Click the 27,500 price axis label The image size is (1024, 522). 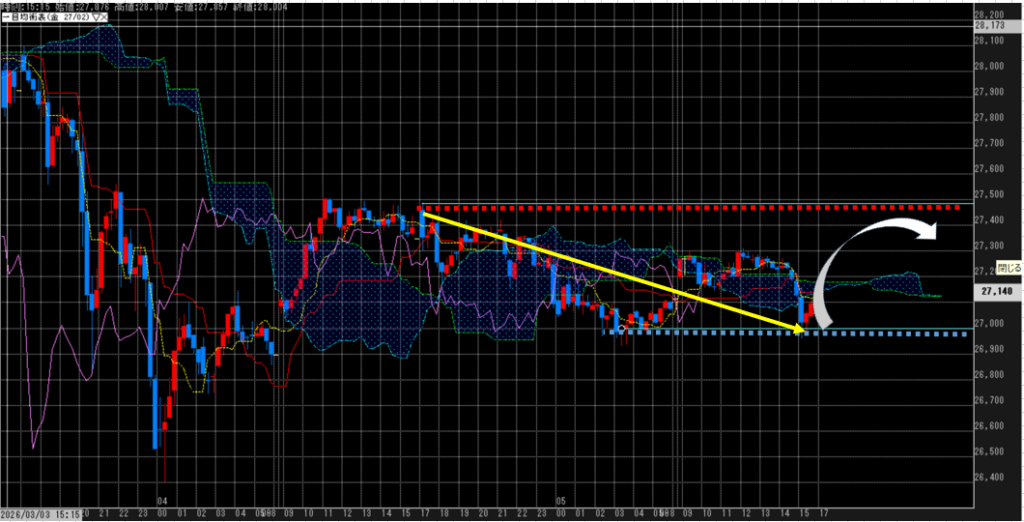click(988, 194)
